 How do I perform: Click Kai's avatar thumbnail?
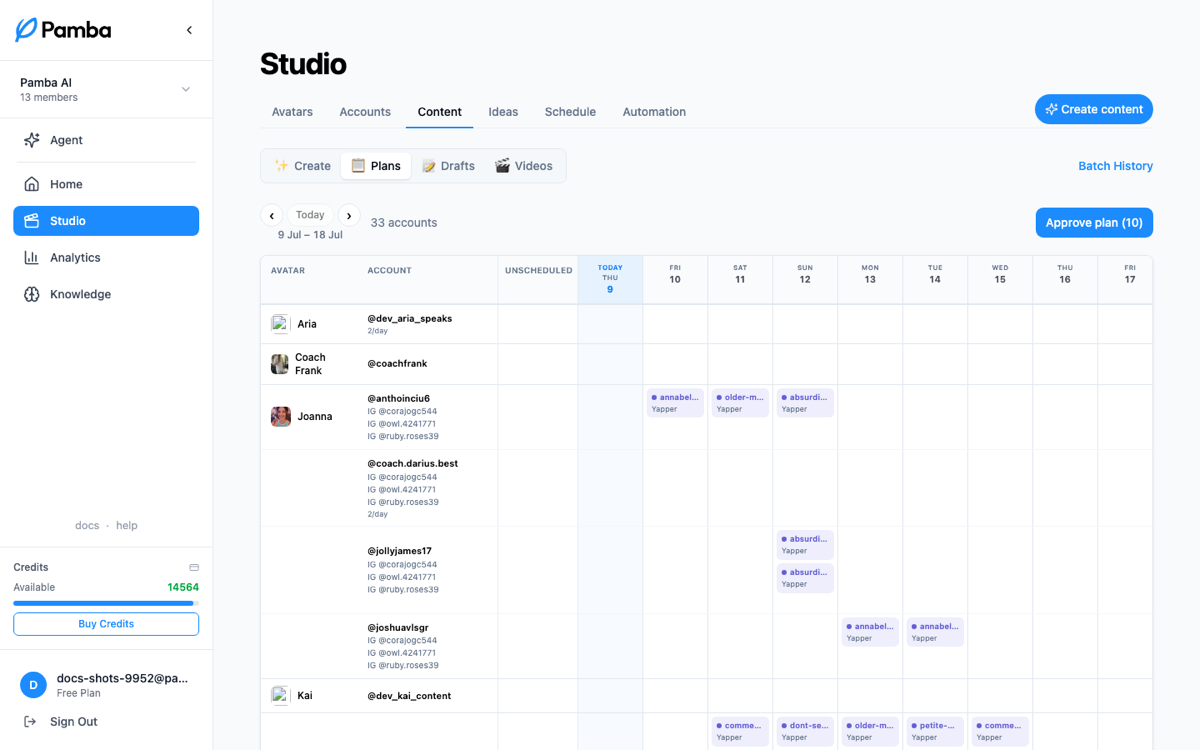(x=280, y=695)
